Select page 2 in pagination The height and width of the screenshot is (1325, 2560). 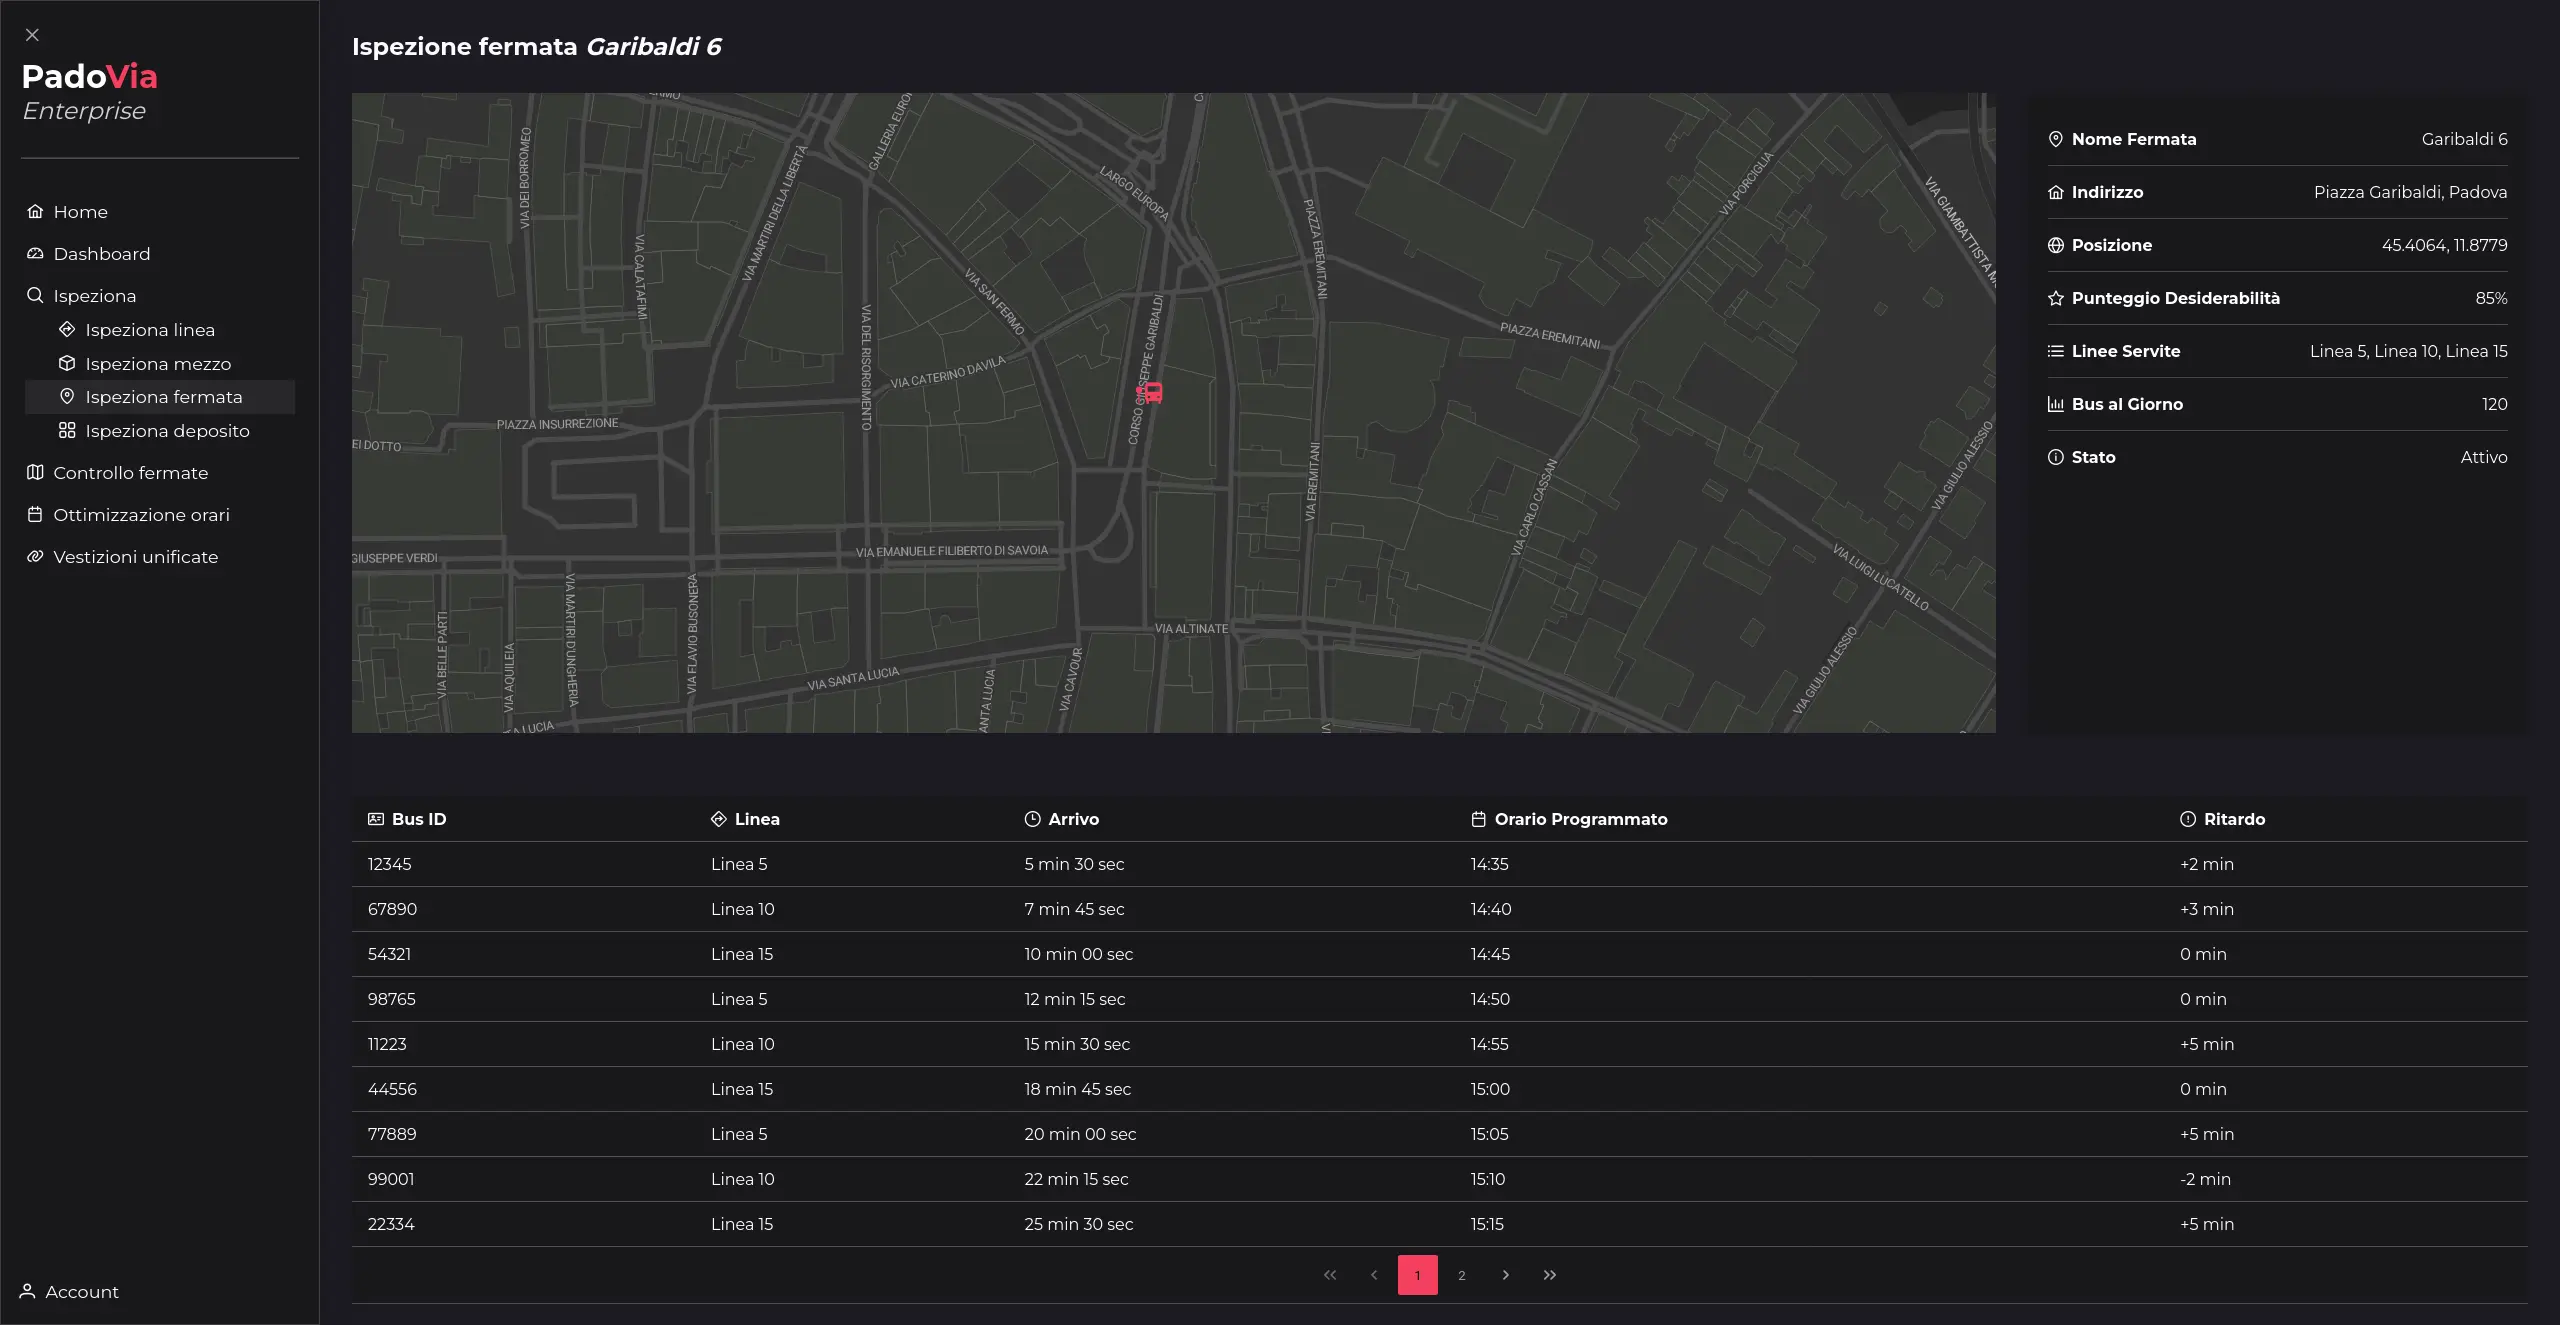coord(1462,1275)
